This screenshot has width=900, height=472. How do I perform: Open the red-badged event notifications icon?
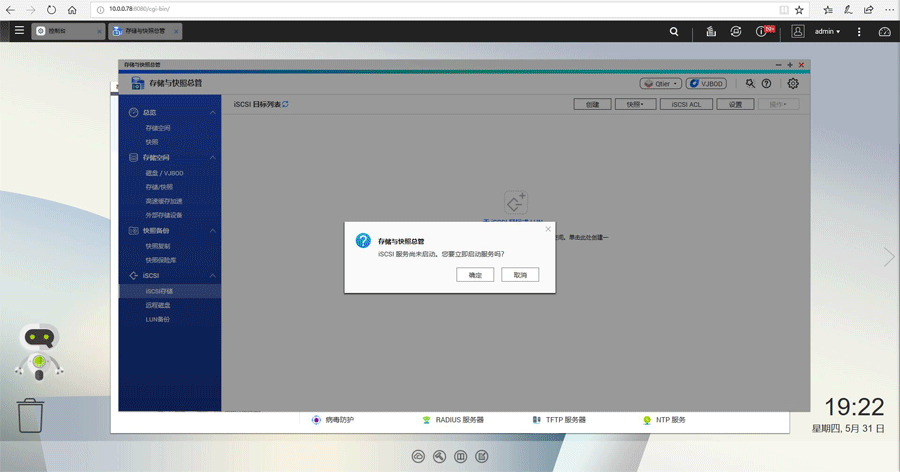point(764,32)
